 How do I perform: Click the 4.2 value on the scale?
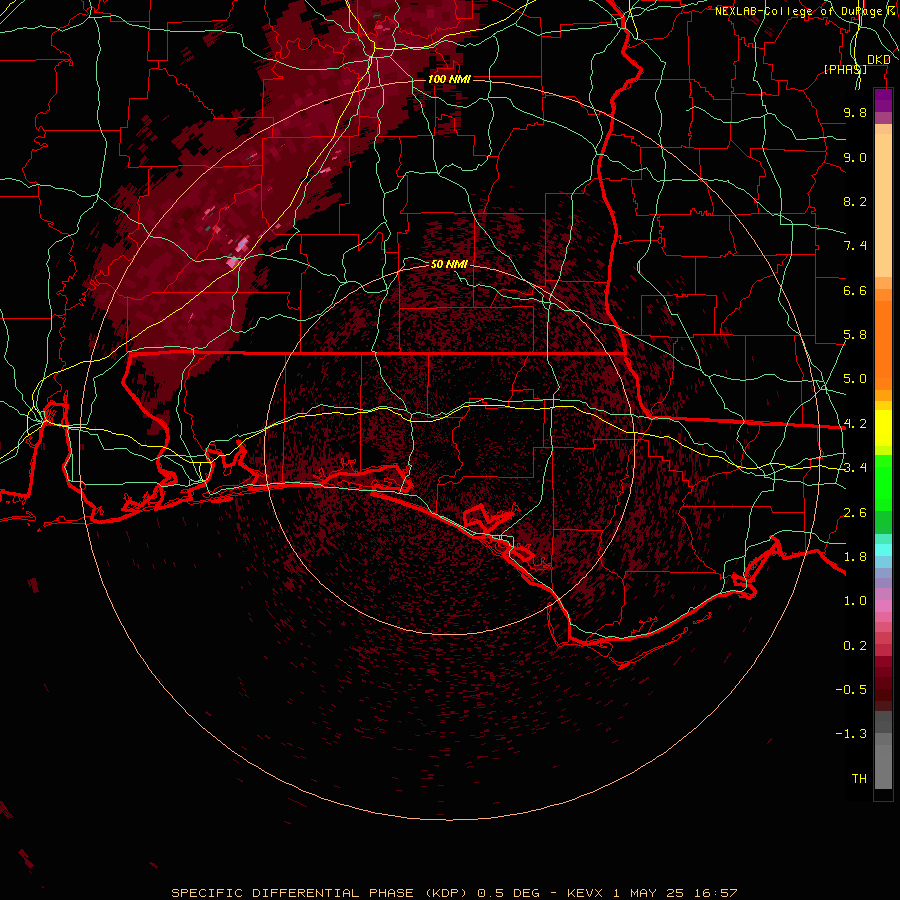[x=855, y=424]
